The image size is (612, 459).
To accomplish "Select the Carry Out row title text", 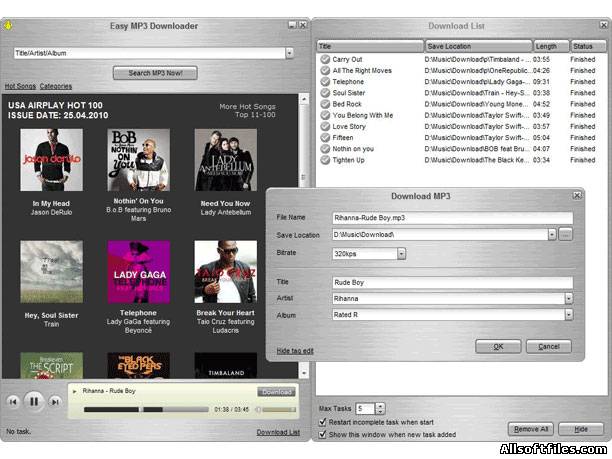I will pos(347,59).
